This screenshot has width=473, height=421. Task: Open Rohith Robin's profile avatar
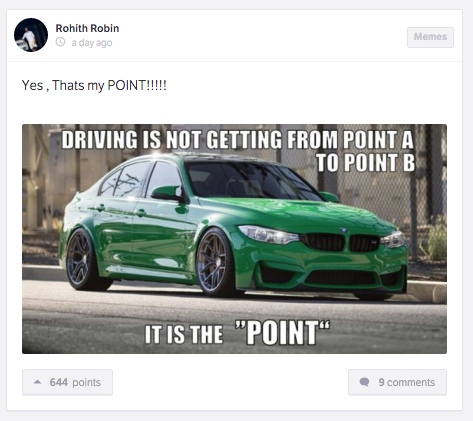click(31, 35)
